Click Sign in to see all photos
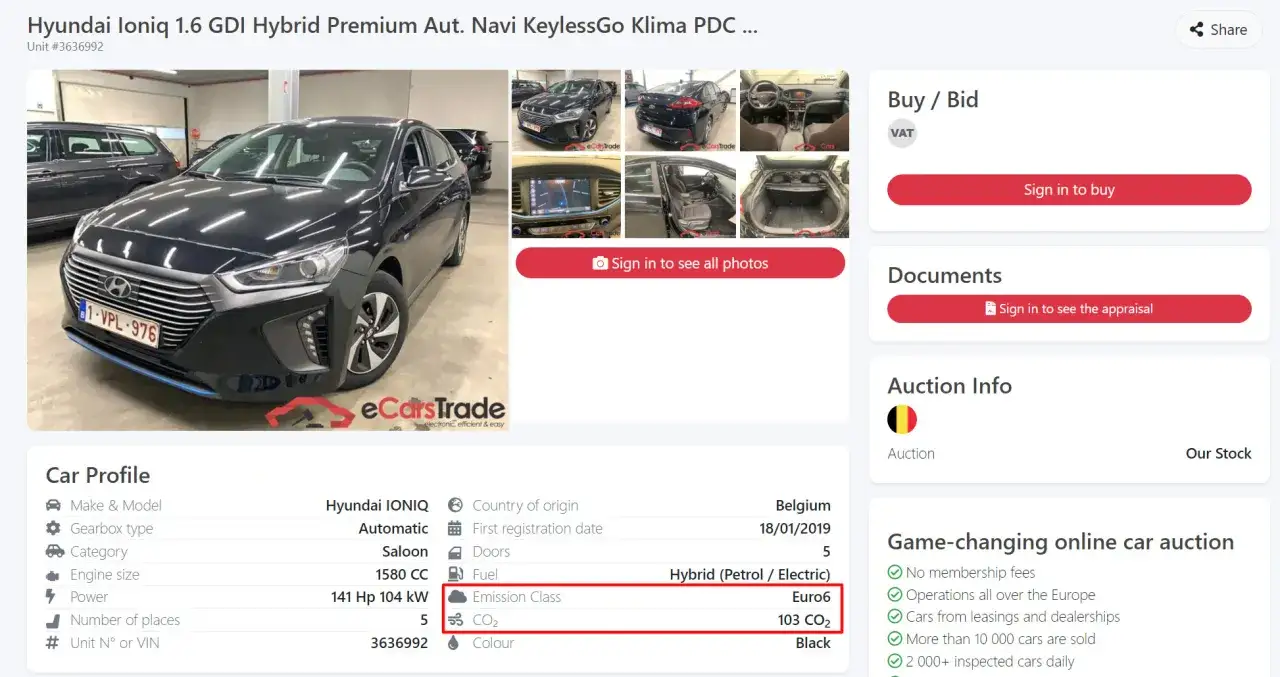The height and width of the screenshot is (677, 1280). (x=680, y=263)
